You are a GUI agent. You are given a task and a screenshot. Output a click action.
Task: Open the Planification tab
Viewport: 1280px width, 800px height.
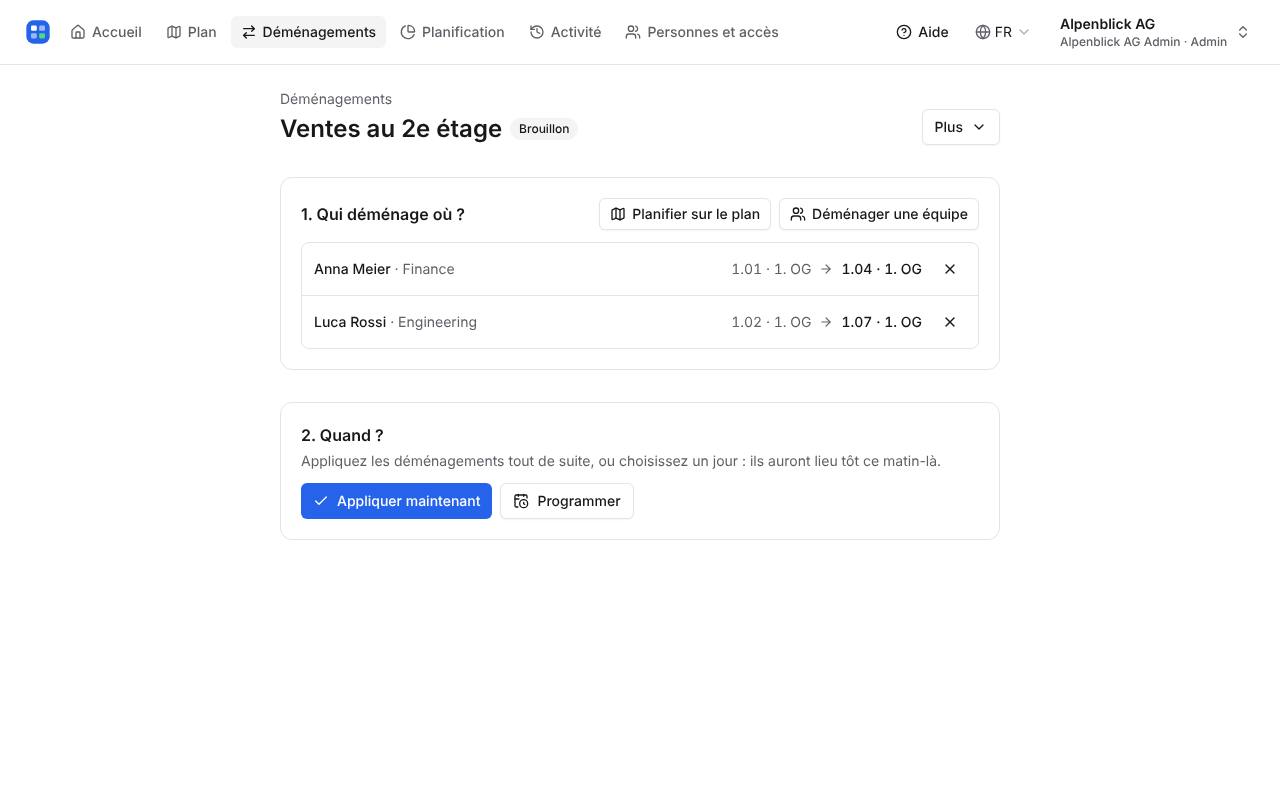tap(452, 32)
